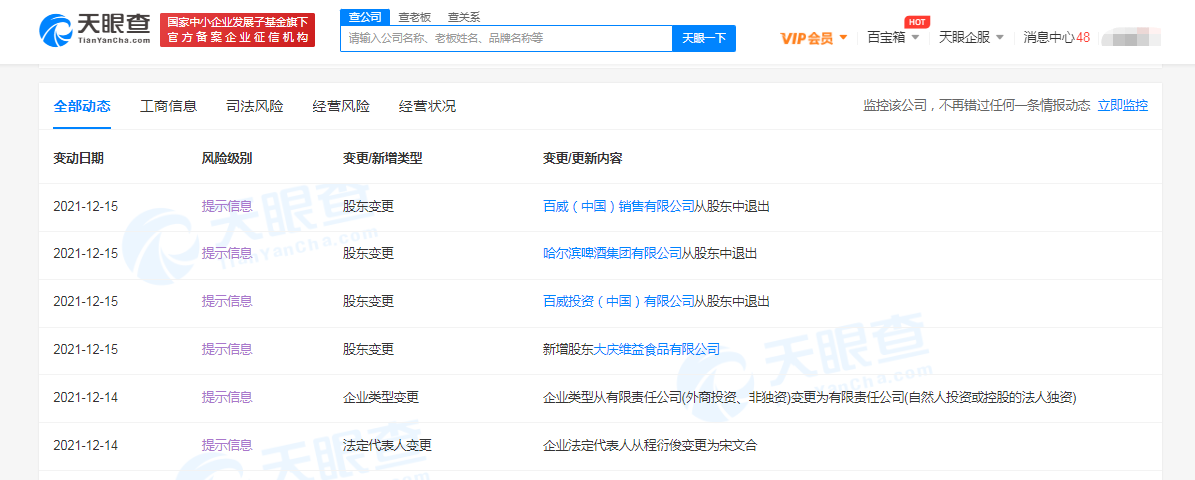Click 提示信息 in the 大庆维益食品 row

(227, 349)
